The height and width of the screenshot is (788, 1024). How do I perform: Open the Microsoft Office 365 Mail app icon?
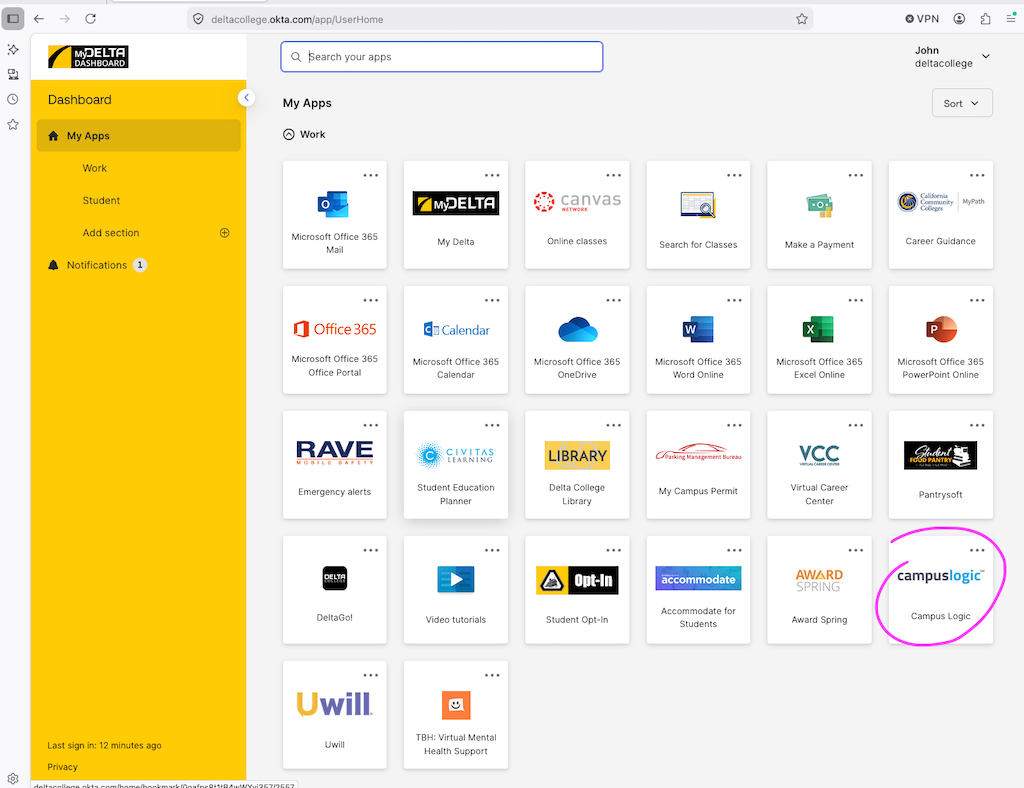334,204
